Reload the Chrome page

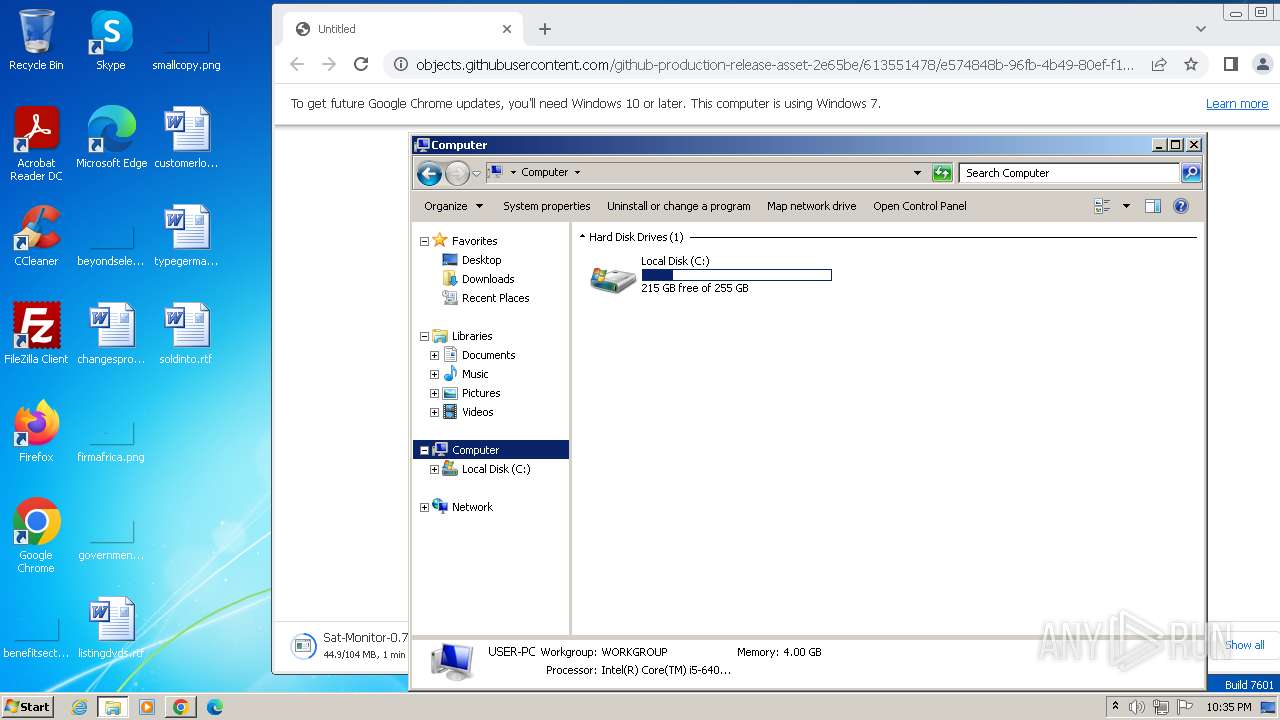point(361,64)
